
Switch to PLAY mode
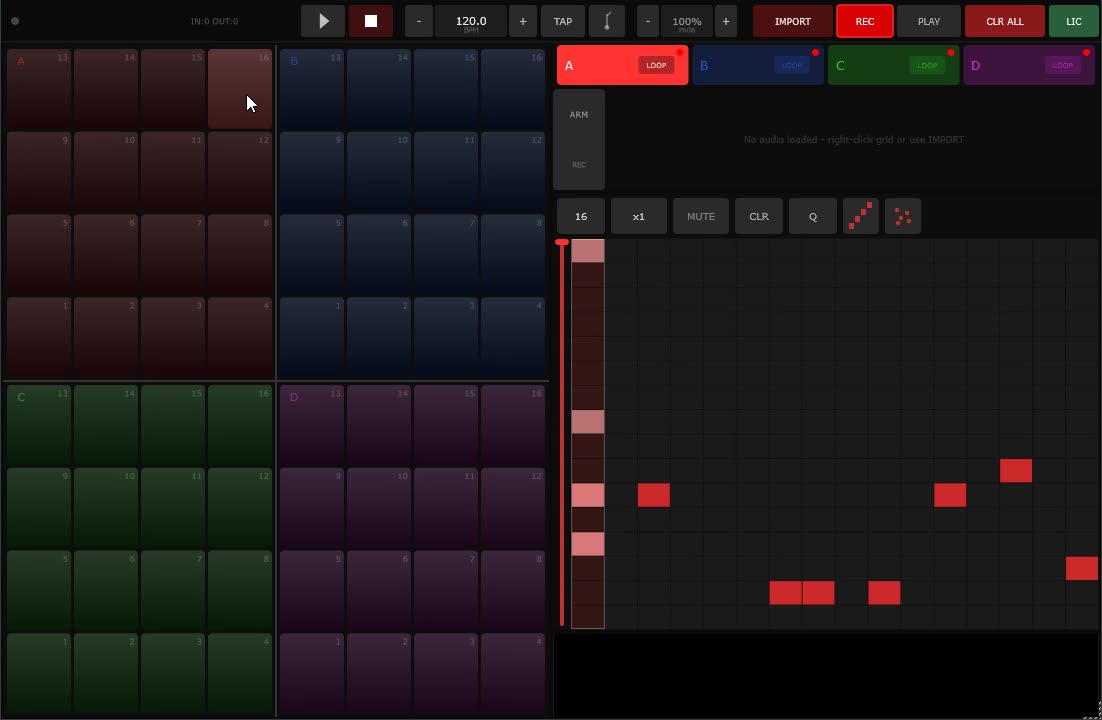pos(928,21)
